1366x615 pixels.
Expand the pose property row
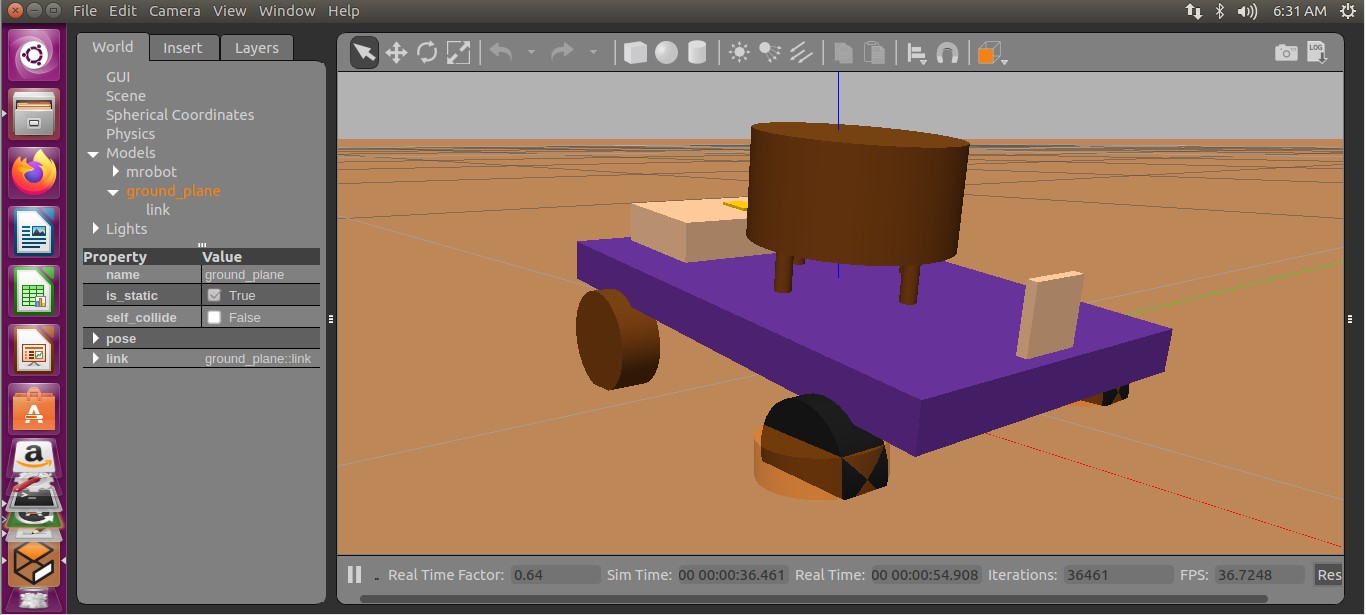pos(96,339)
